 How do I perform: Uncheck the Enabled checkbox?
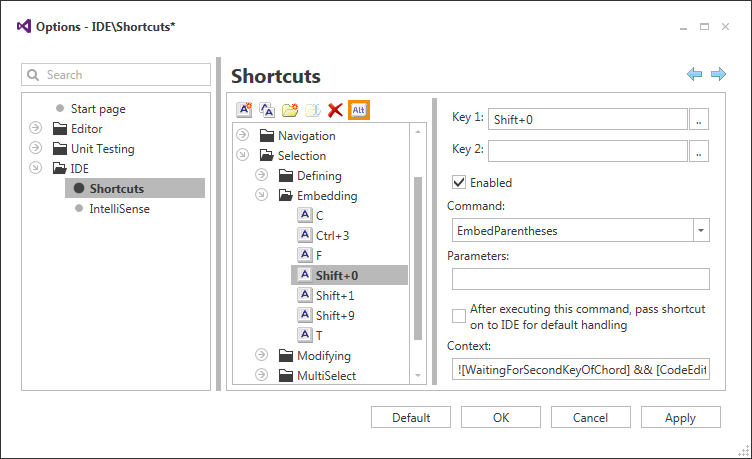click(x=460, y=183)
